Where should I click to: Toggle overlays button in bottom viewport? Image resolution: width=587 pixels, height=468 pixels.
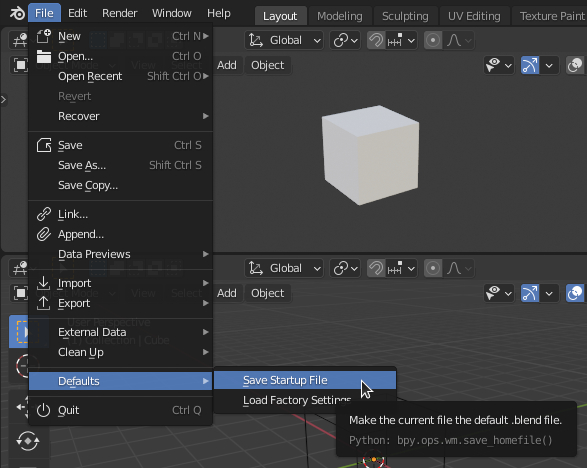[575, 294]
